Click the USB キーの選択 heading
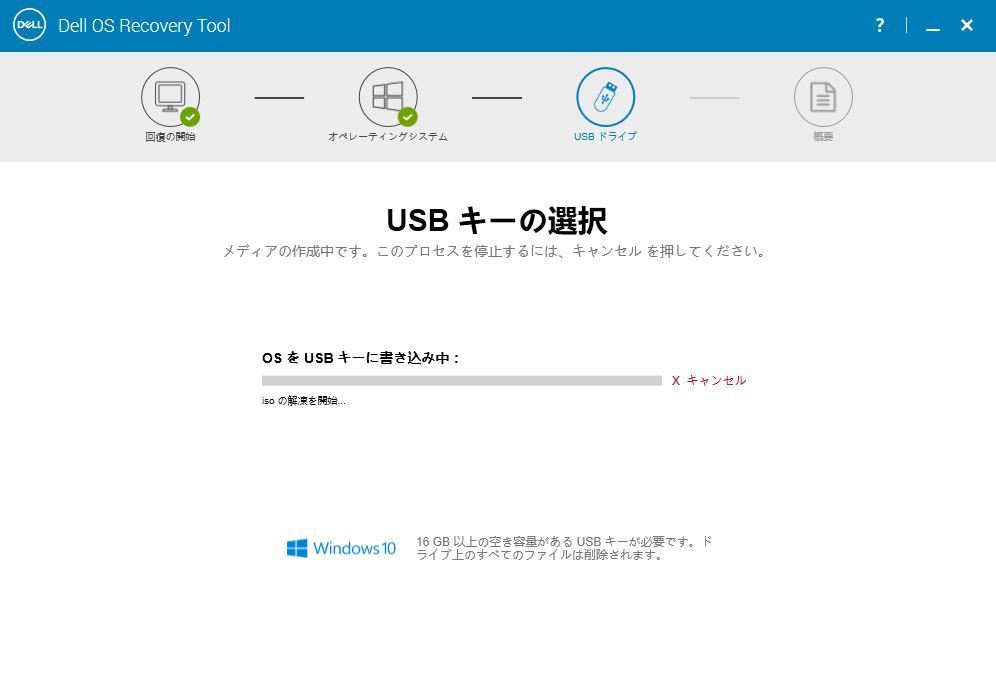The height and width of the screenshot is (695, 996). pos(497,220)
